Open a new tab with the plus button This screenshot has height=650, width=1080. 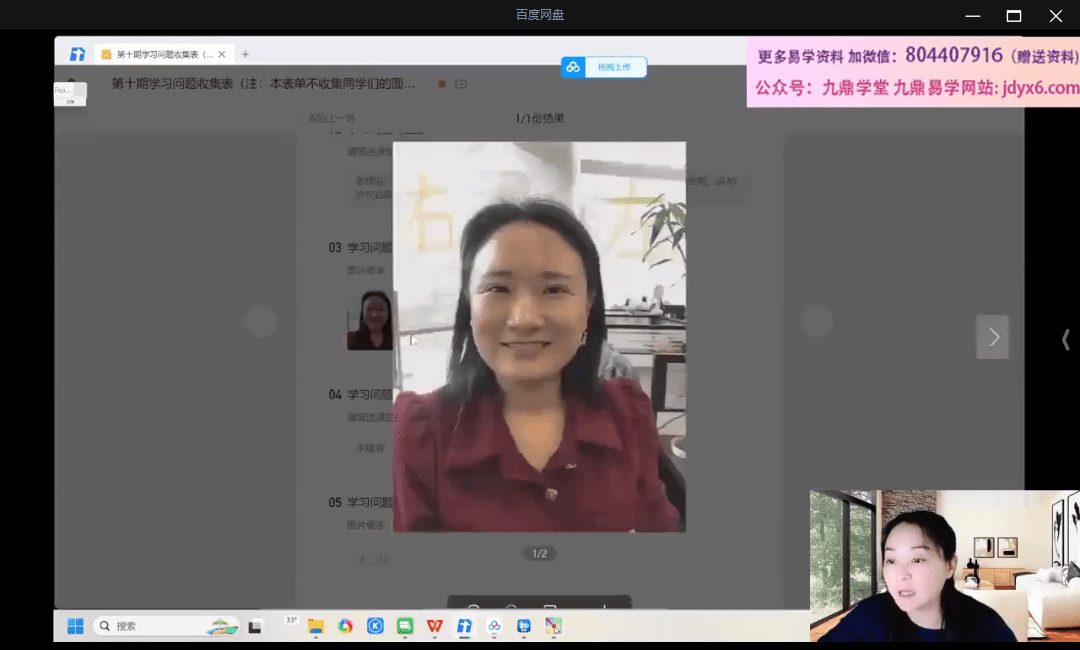click(246, 54)
